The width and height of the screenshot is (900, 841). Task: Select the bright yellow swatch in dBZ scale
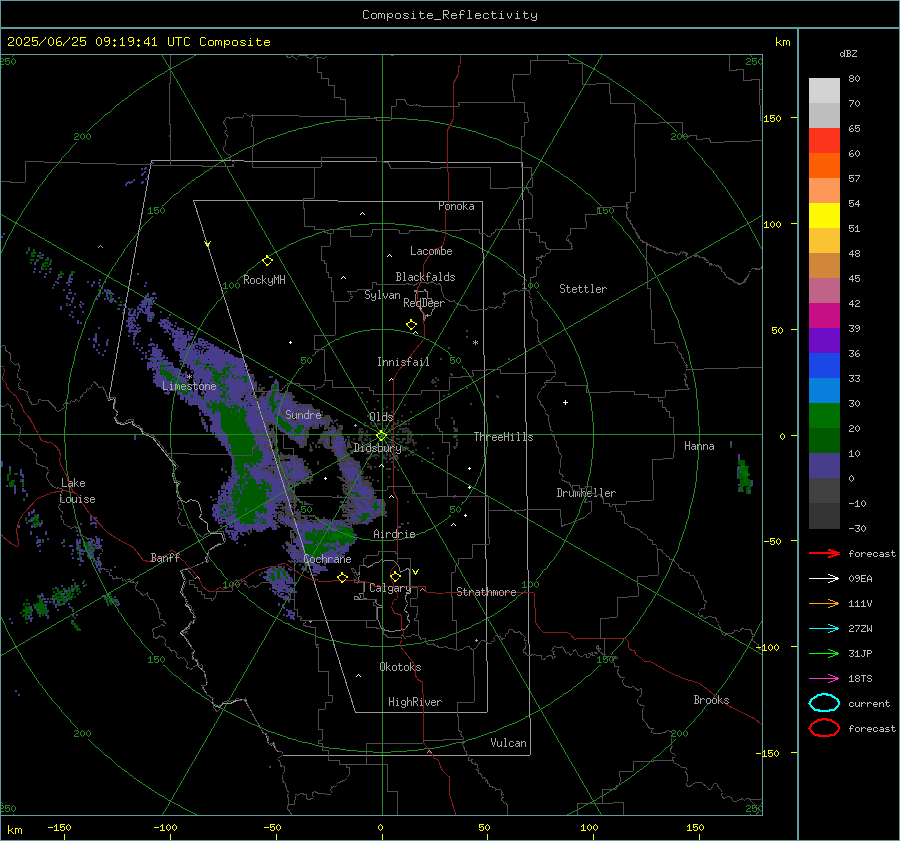click(824, 216)
